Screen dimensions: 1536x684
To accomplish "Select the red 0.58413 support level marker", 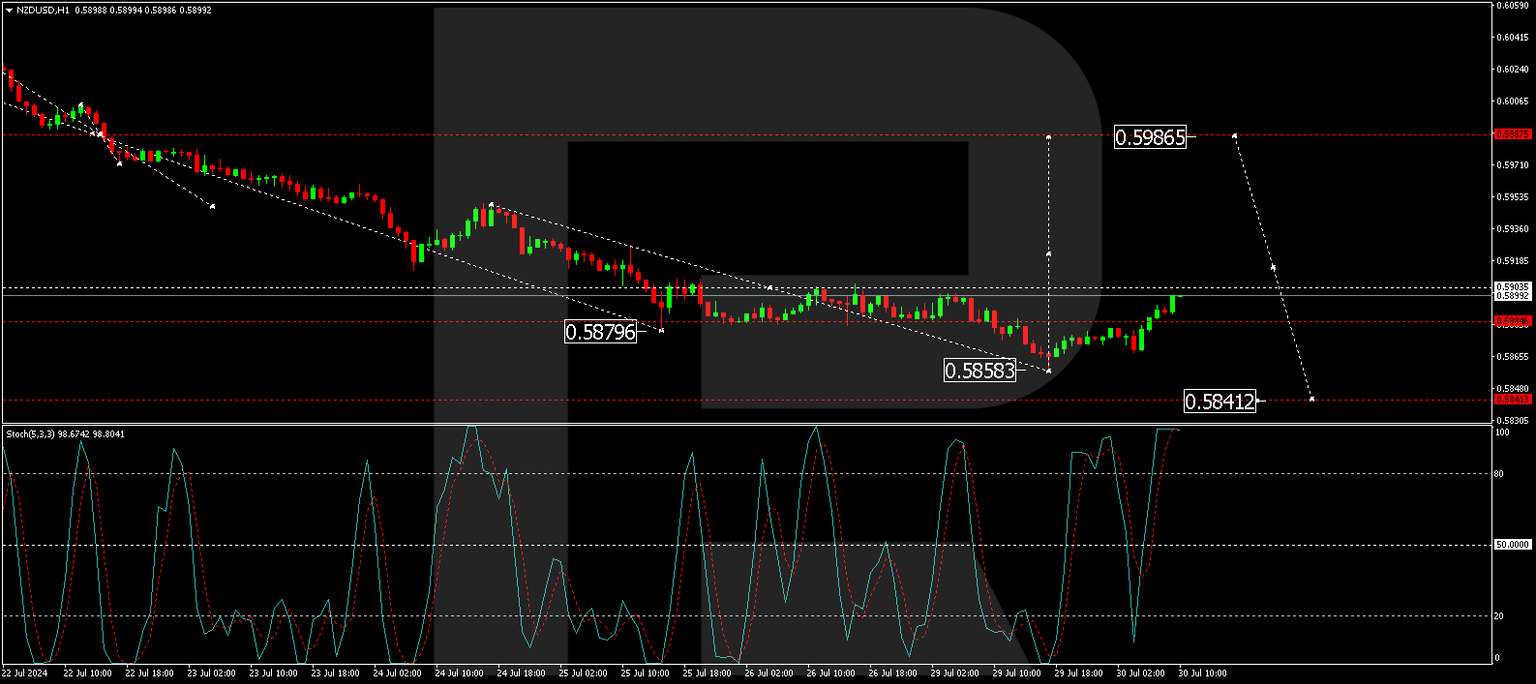I will click(1512, 398).
